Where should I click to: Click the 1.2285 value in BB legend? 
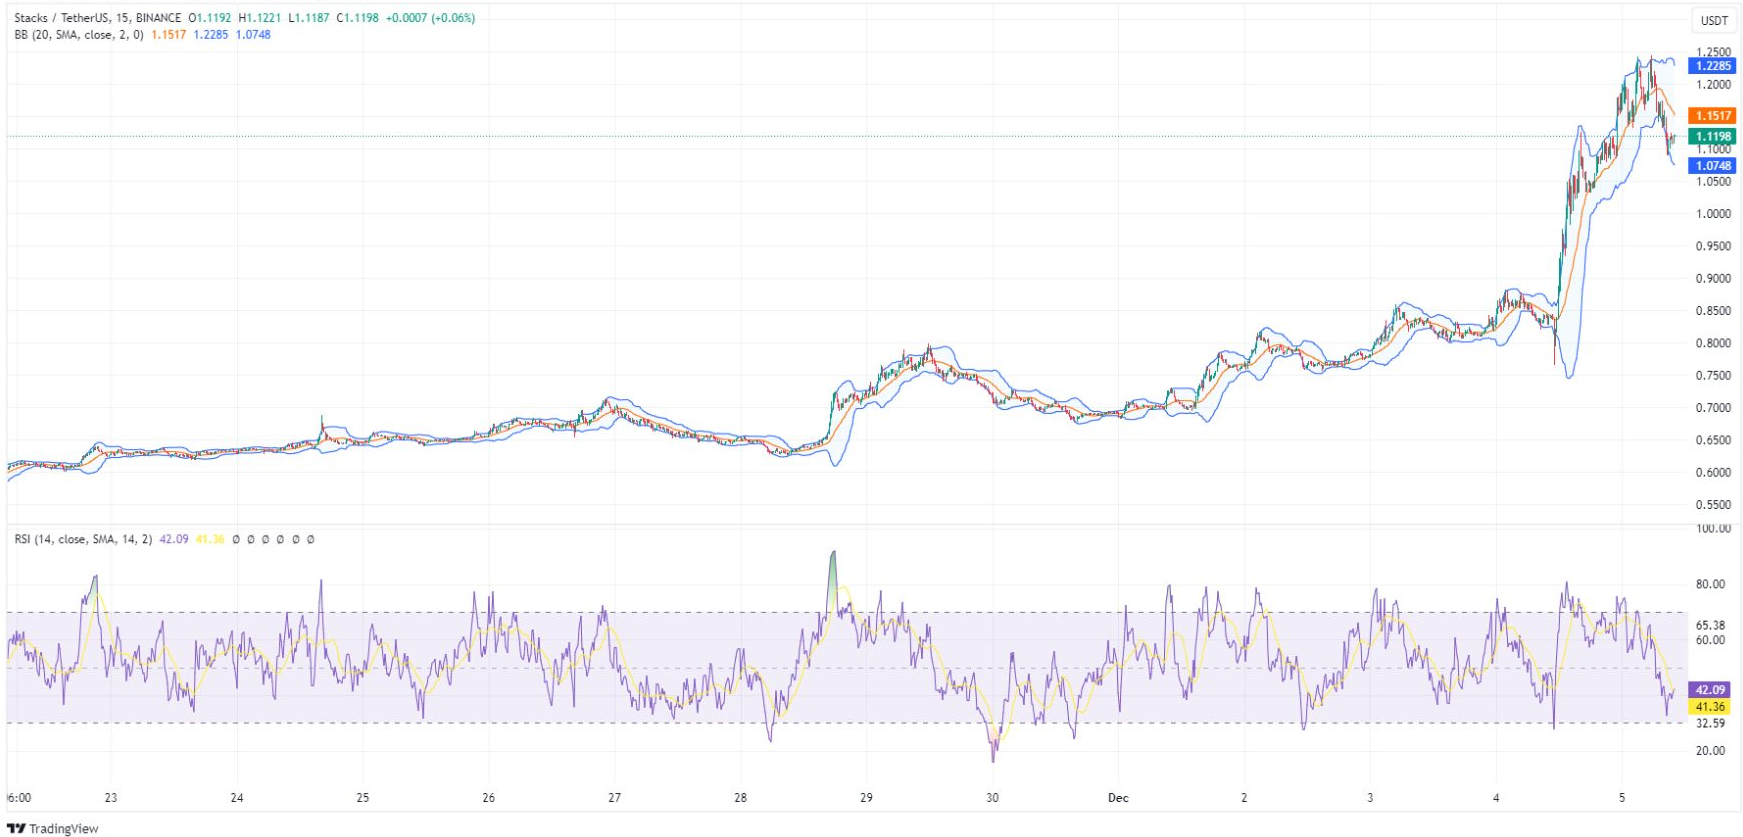[211, 35]
